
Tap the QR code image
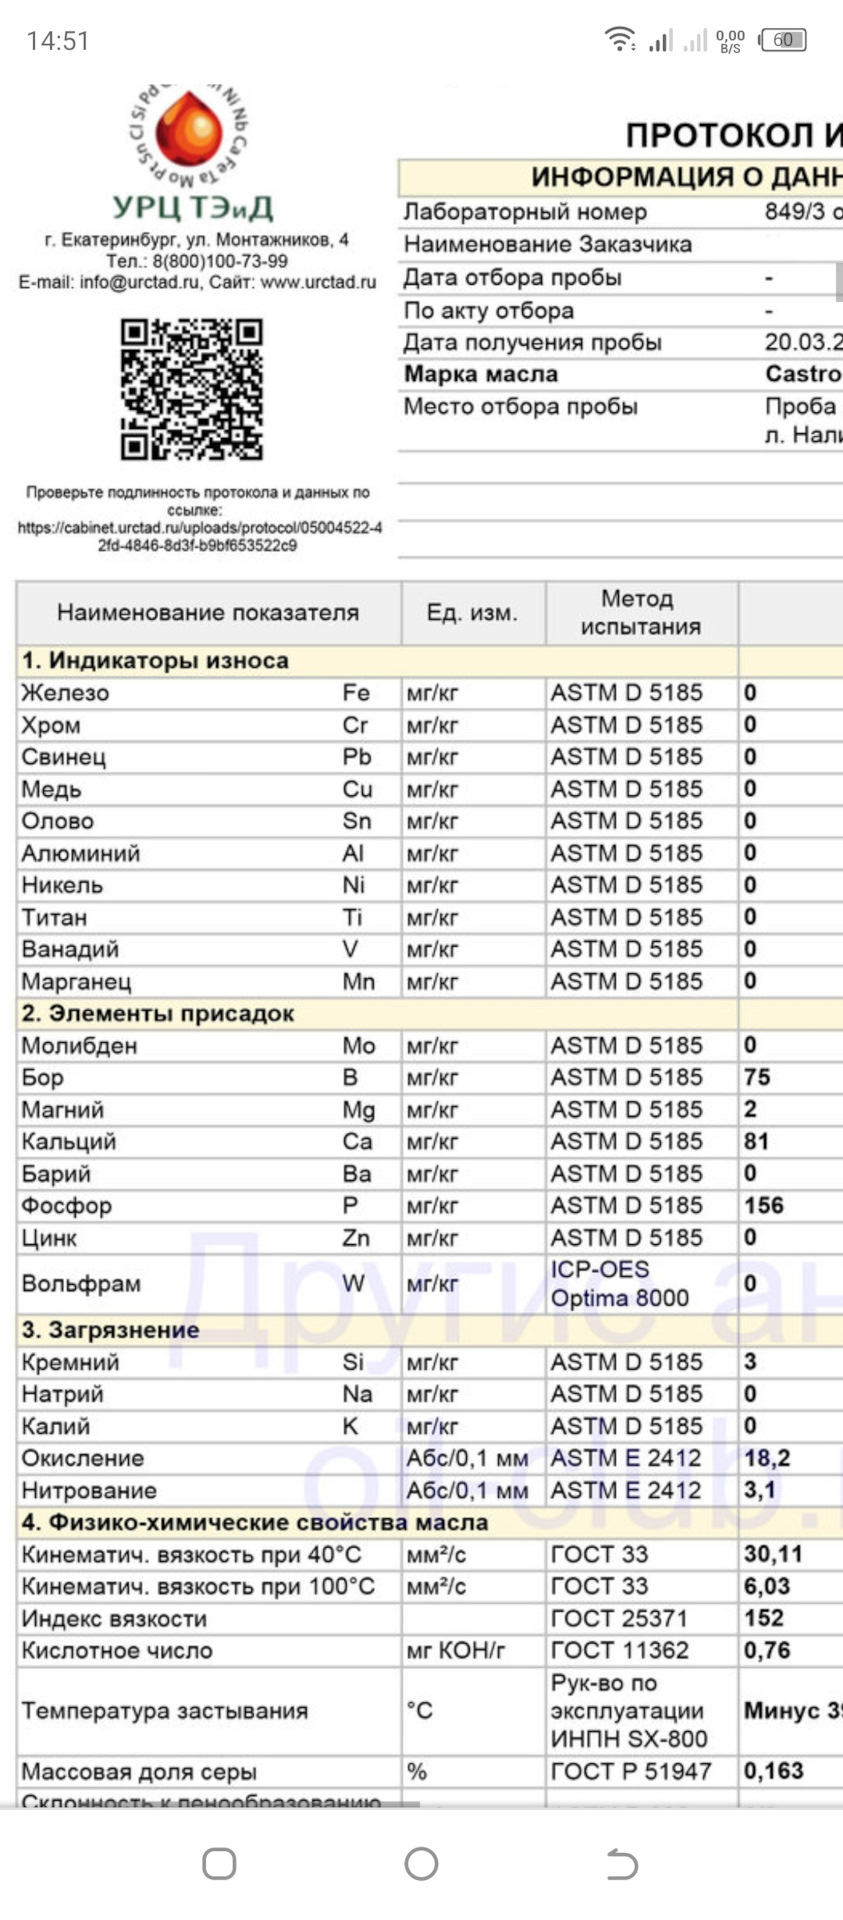tap(192, 389)
